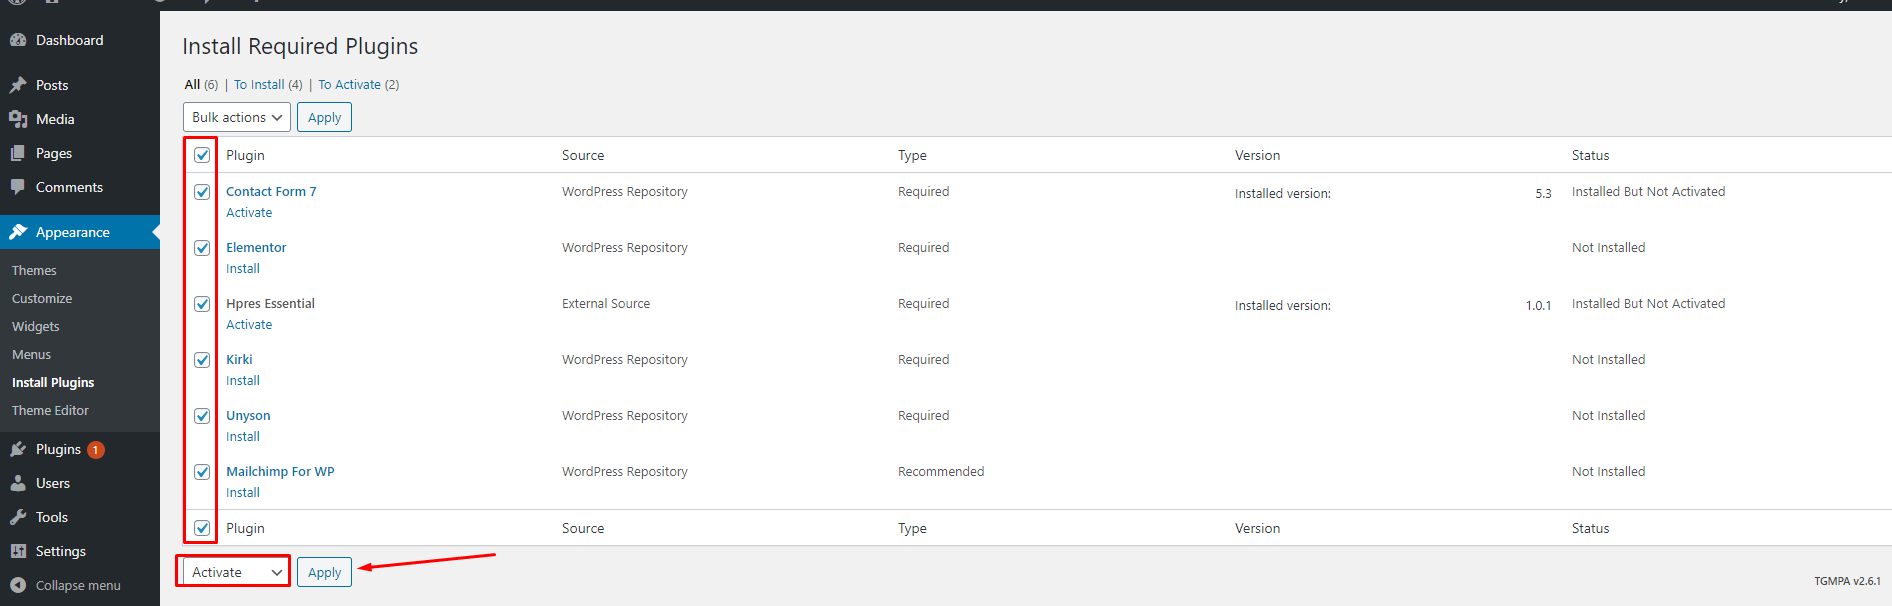Viewport: 1892px width, 606px height.
Task: Click the Pages document icon
Action: (18, 153)
